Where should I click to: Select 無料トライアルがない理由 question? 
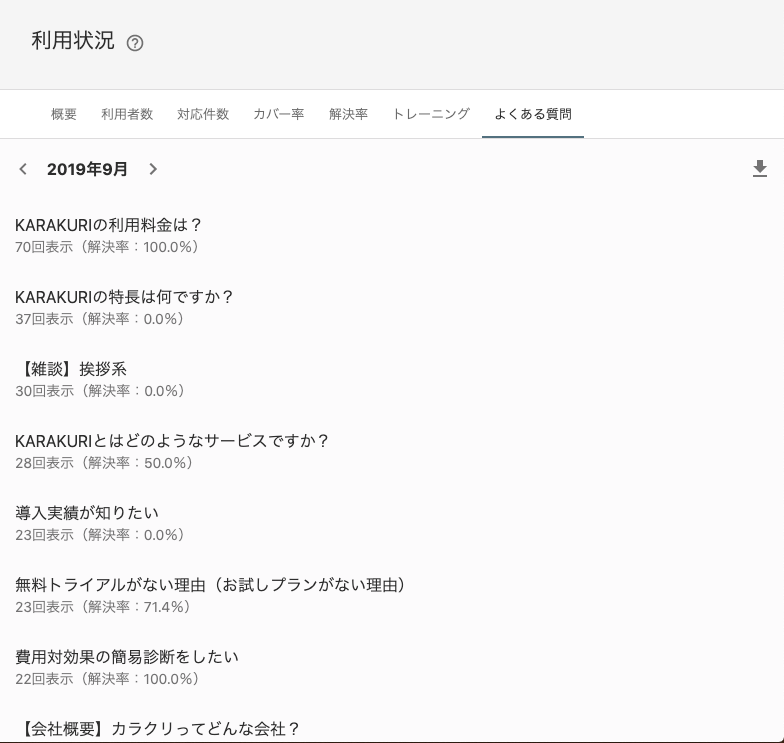[210, 585]
